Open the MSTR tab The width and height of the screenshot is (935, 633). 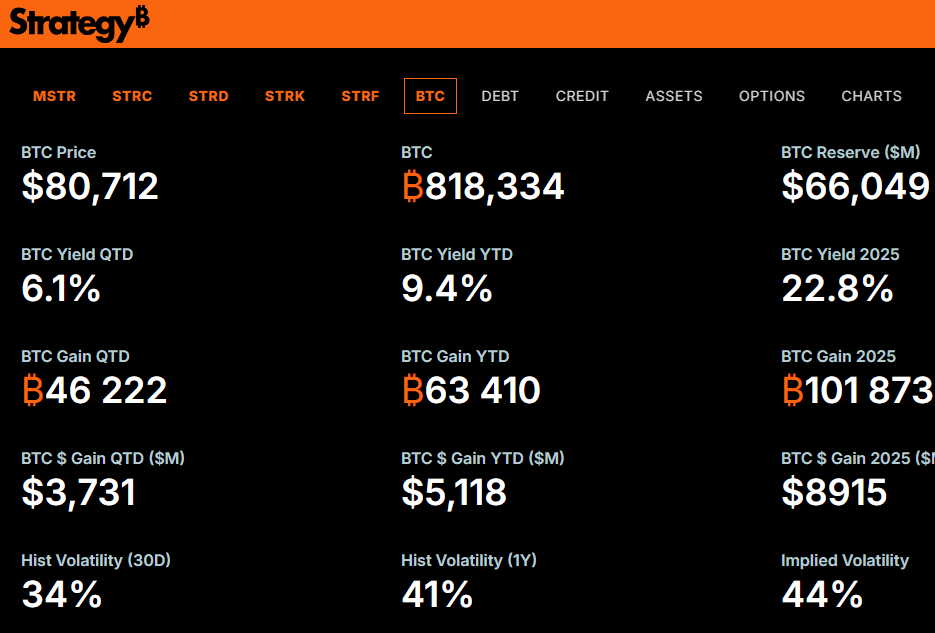click(54, 96)
